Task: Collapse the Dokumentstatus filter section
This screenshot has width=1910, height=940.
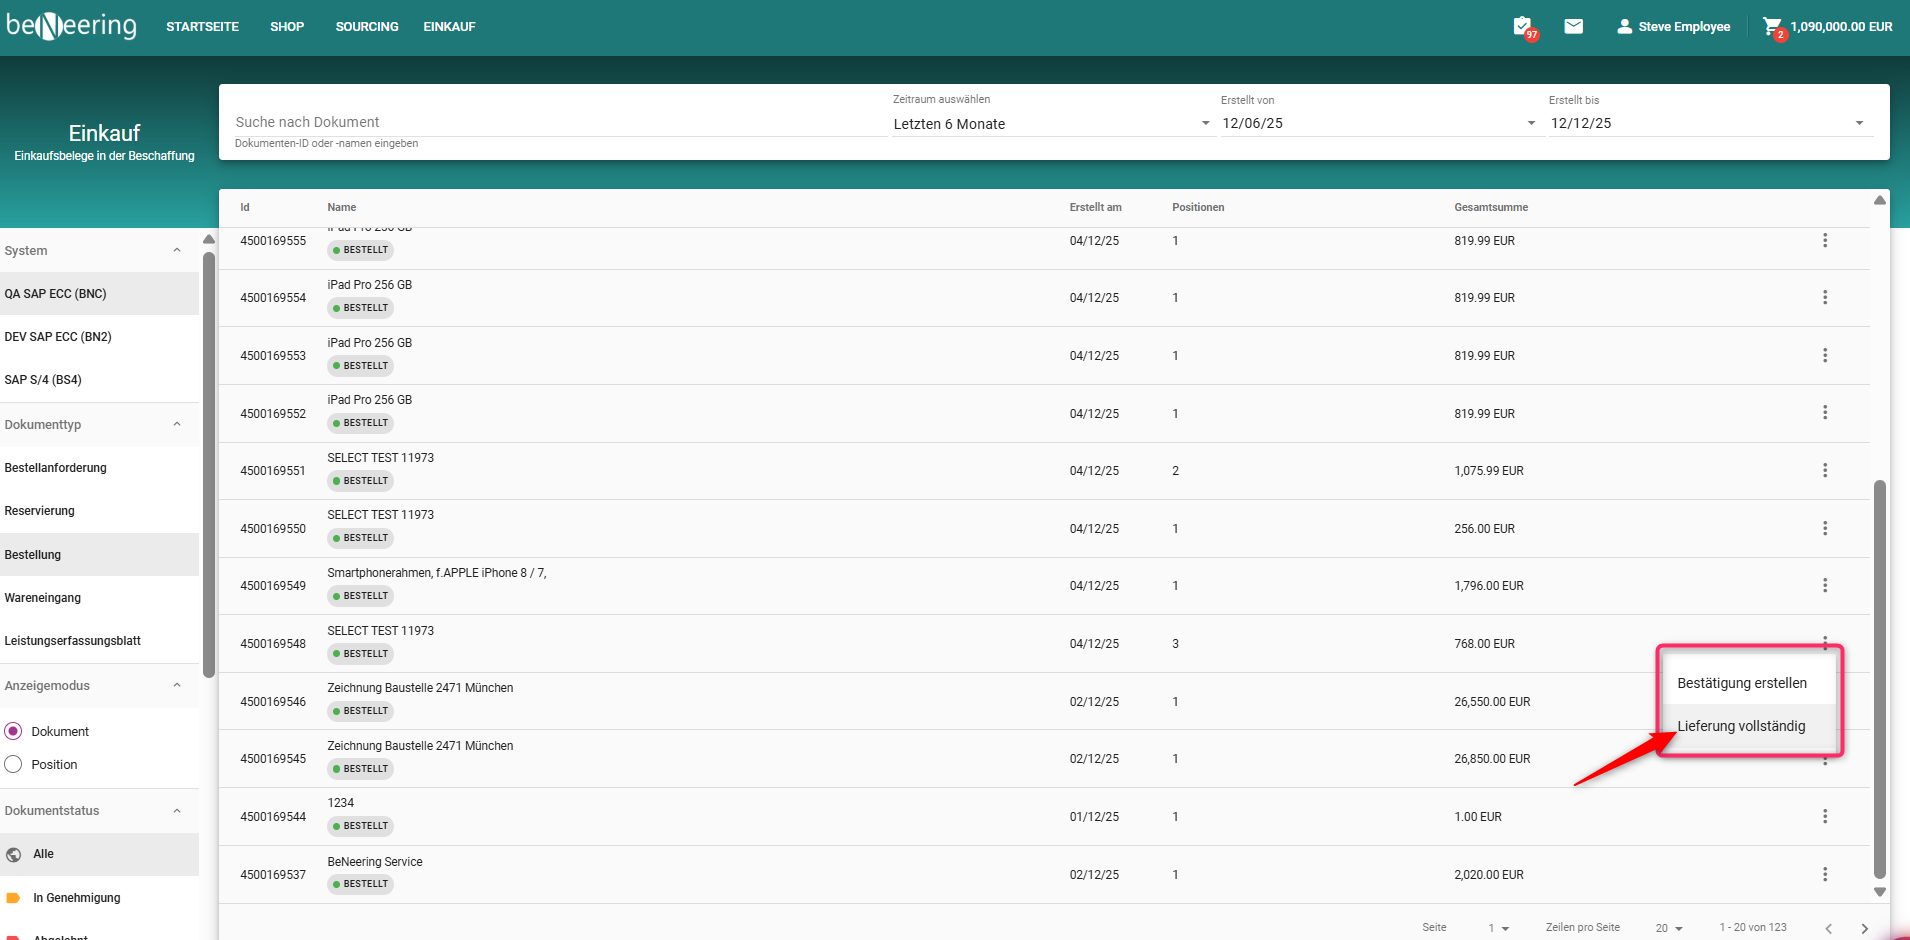Action: pyautogui.click(x=177, y=810)
